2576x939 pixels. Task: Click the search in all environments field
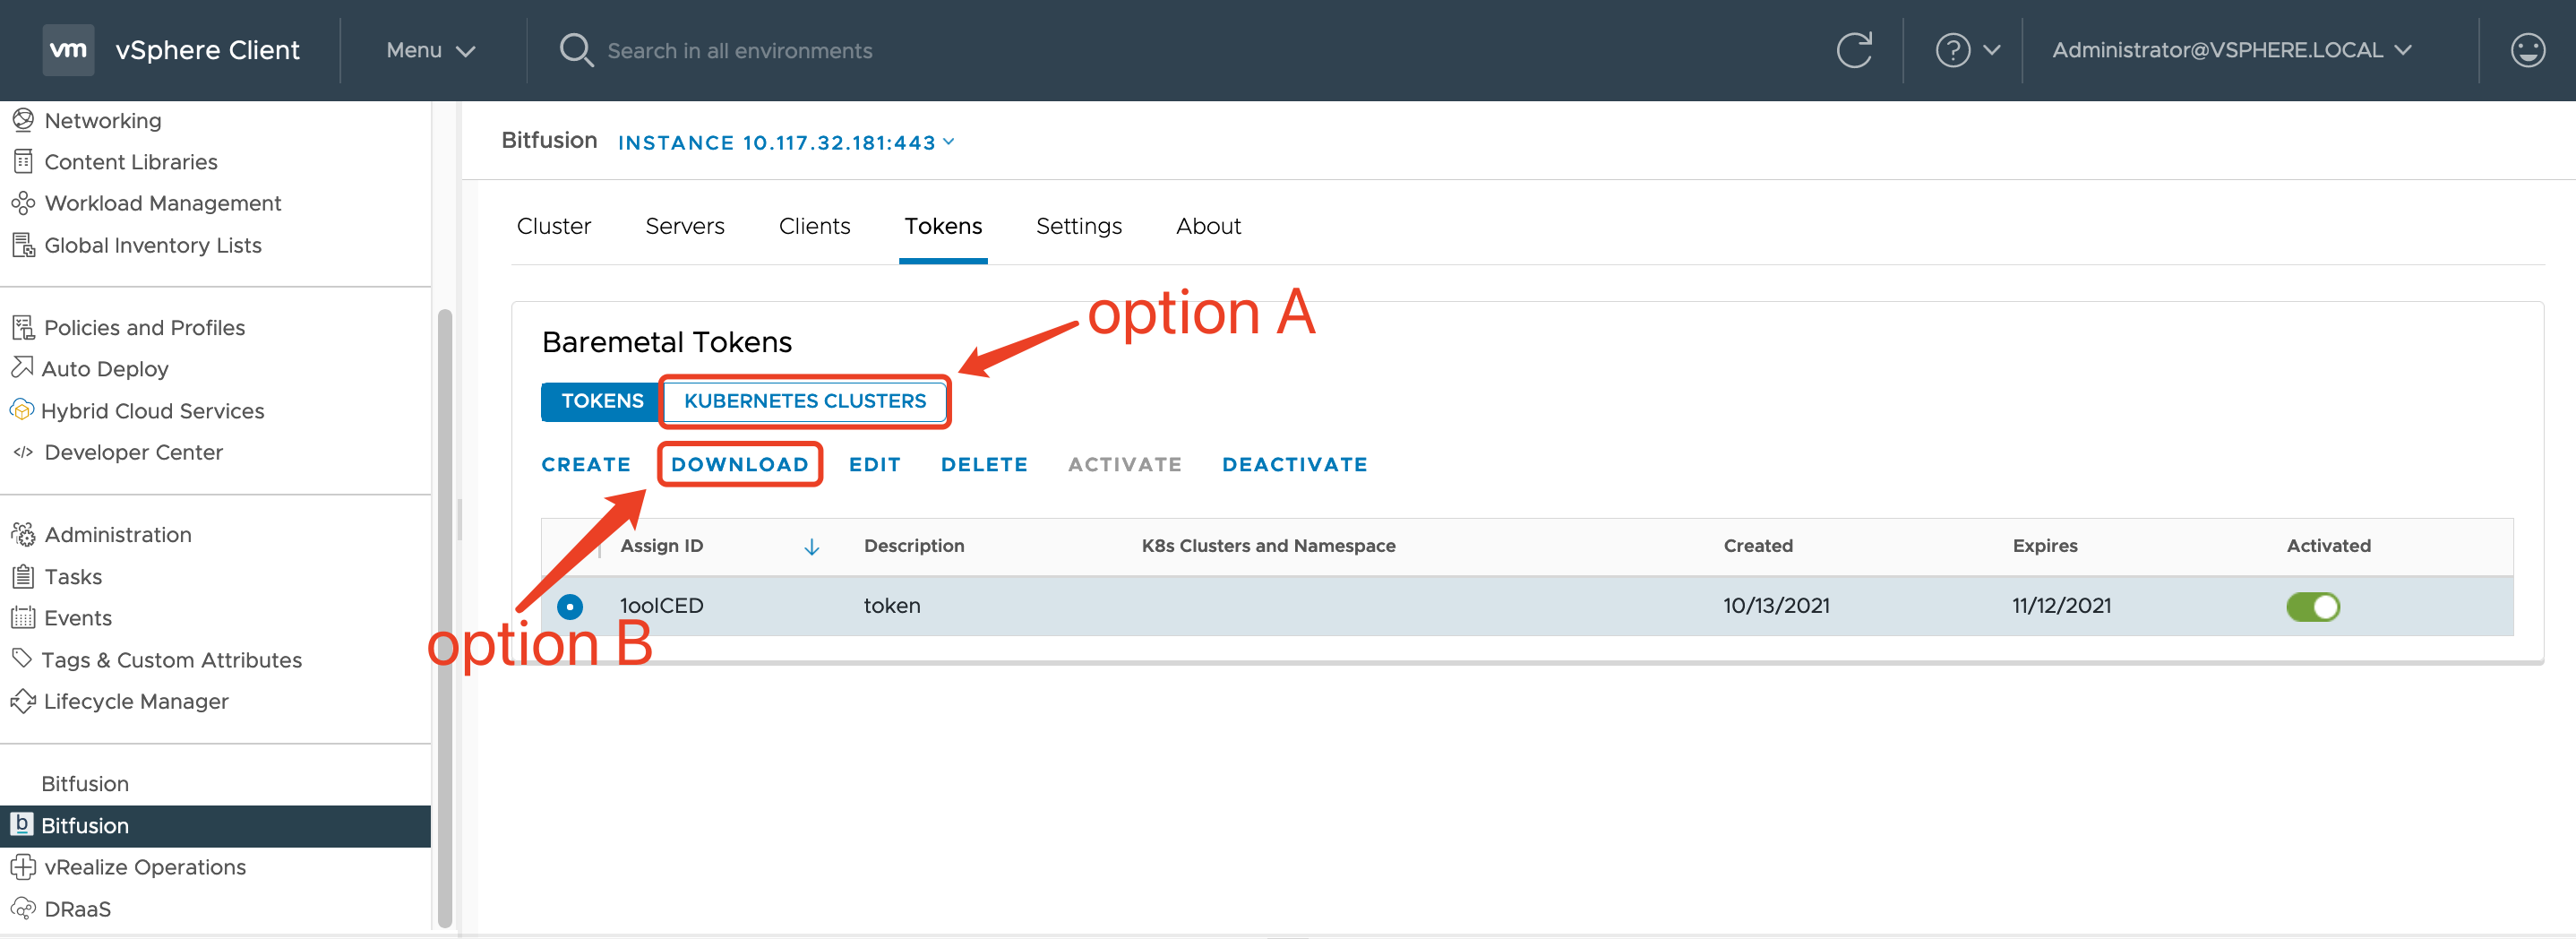(739, 50)
